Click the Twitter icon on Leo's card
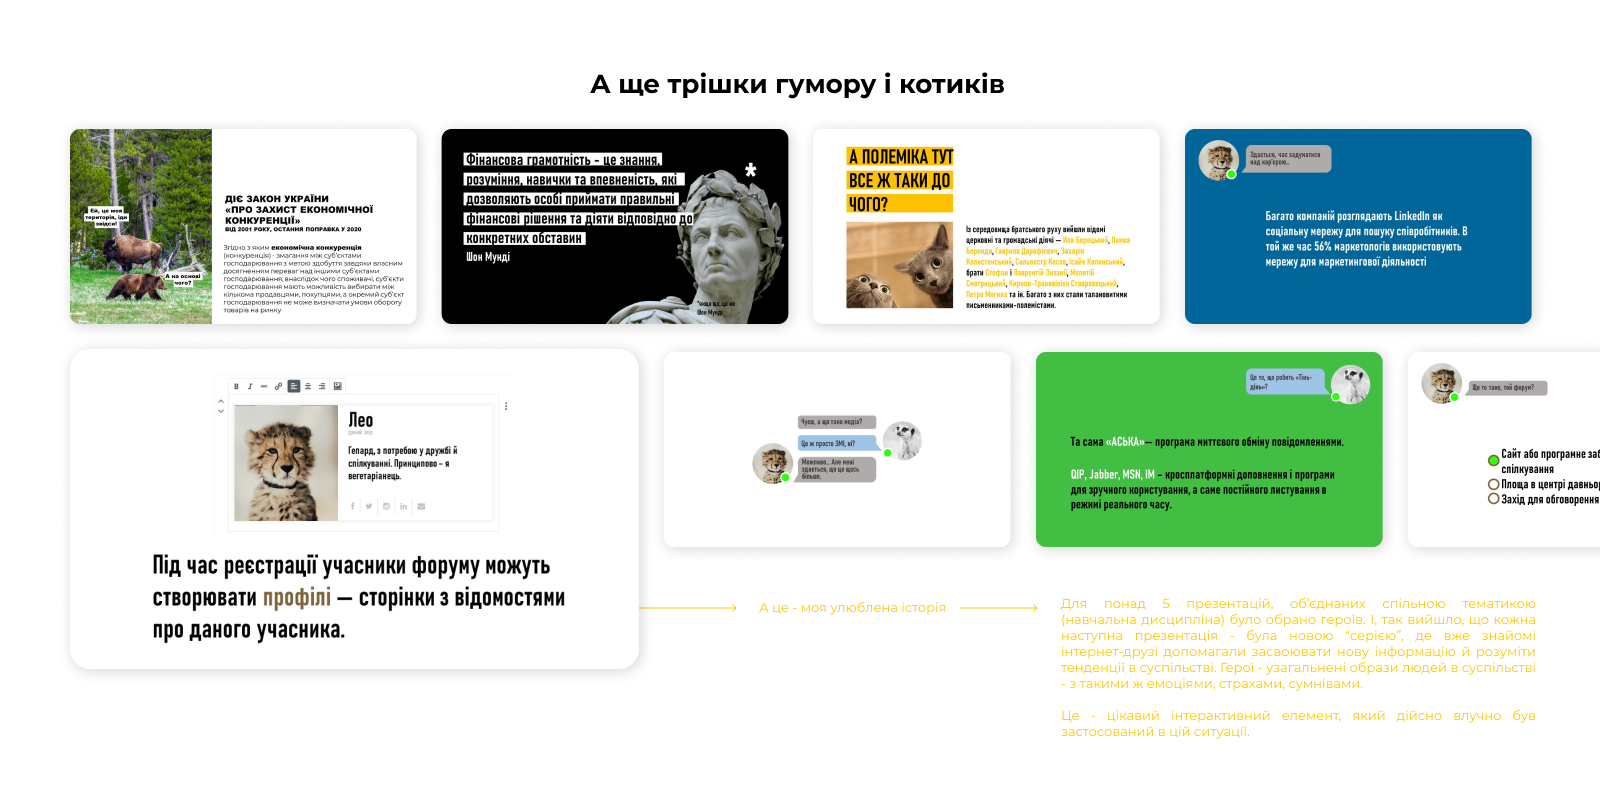The height and width of the screenshot is (800, 1600). point(369,506)
